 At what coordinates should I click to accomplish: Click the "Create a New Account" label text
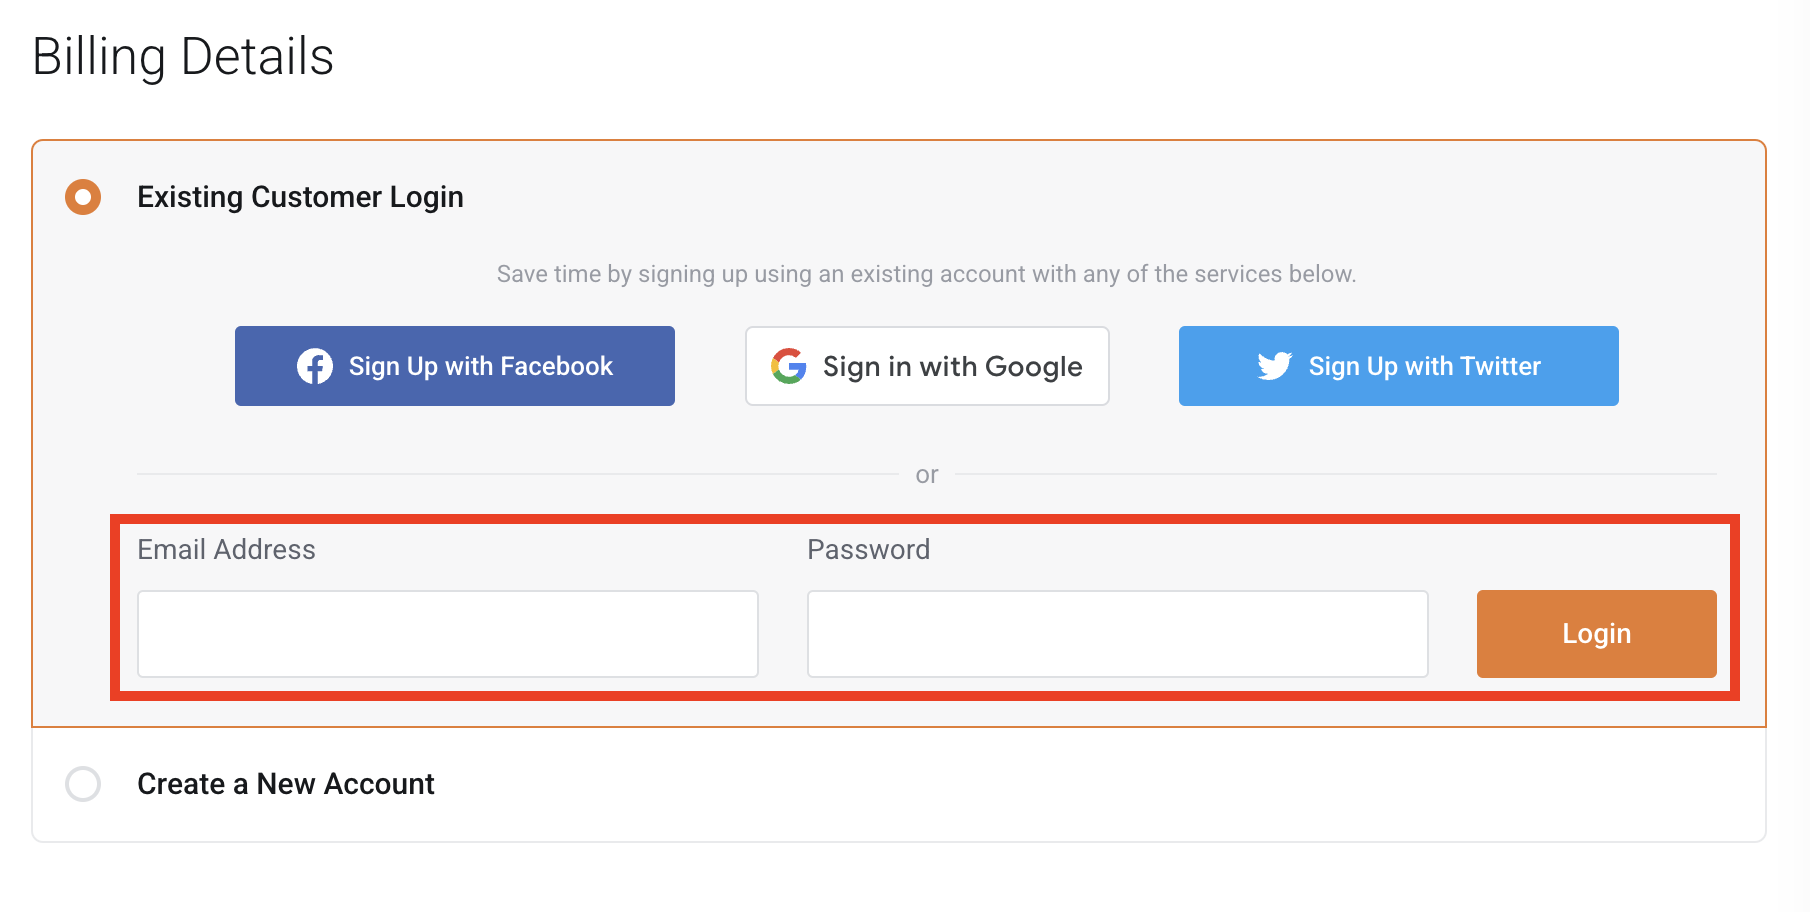click(x=286, y=784)
